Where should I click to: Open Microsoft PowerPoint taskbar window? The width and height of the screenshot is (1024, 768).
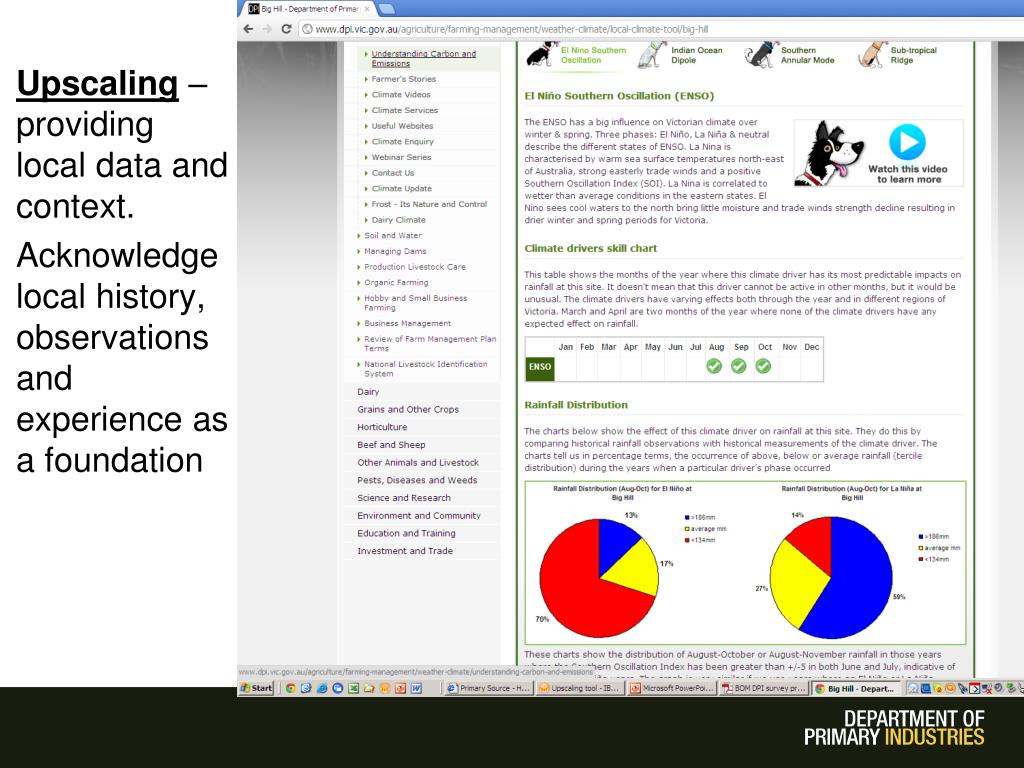click(x=671, y=688)
